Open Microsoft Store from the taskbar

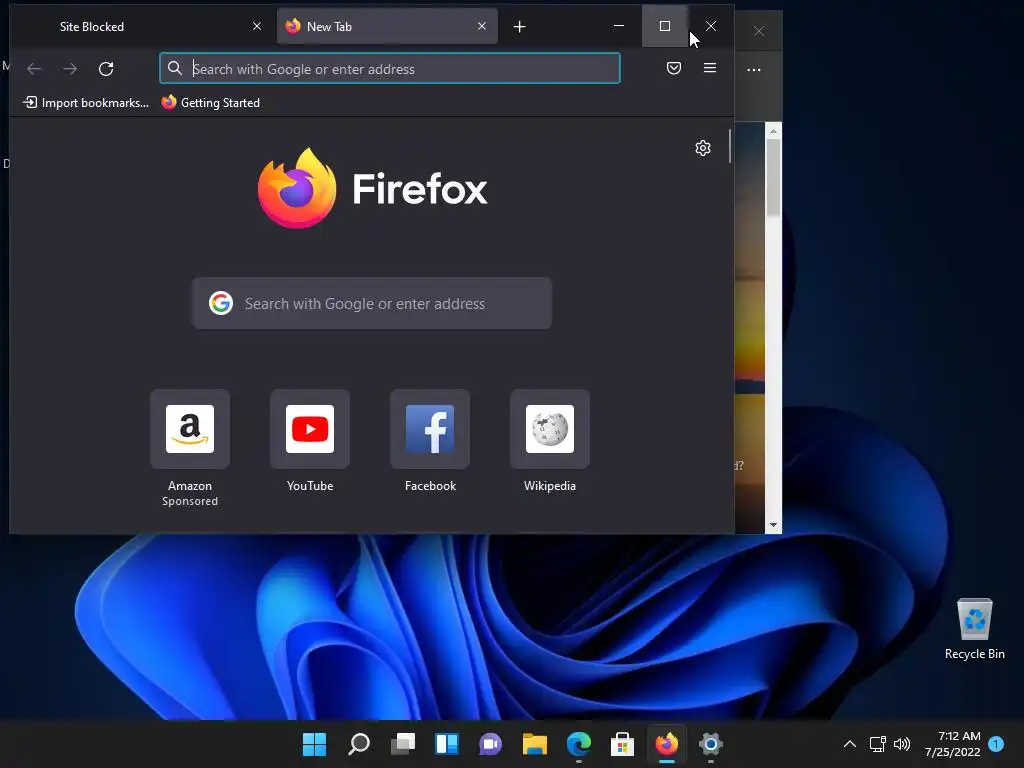[622, 744]
